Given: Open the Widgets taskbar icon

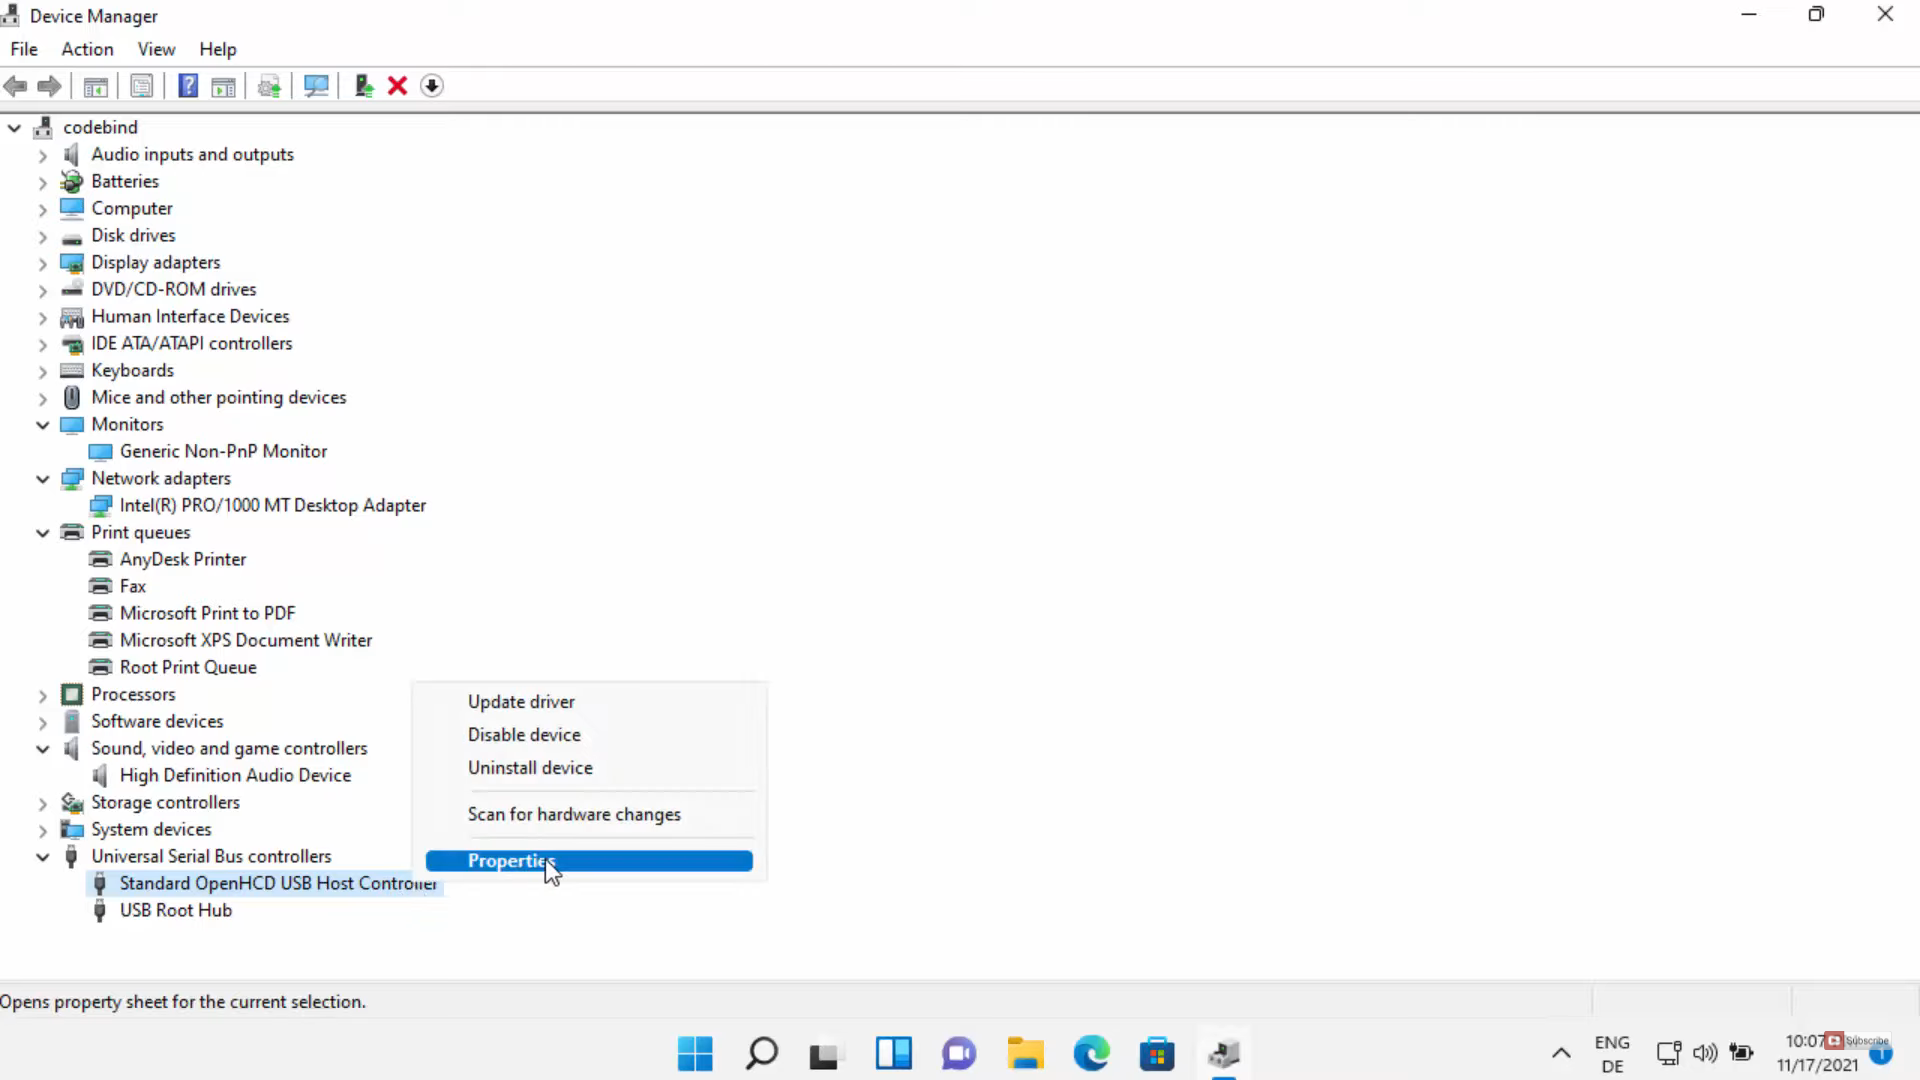Looking at the screenshot, I should point(893,1053).
